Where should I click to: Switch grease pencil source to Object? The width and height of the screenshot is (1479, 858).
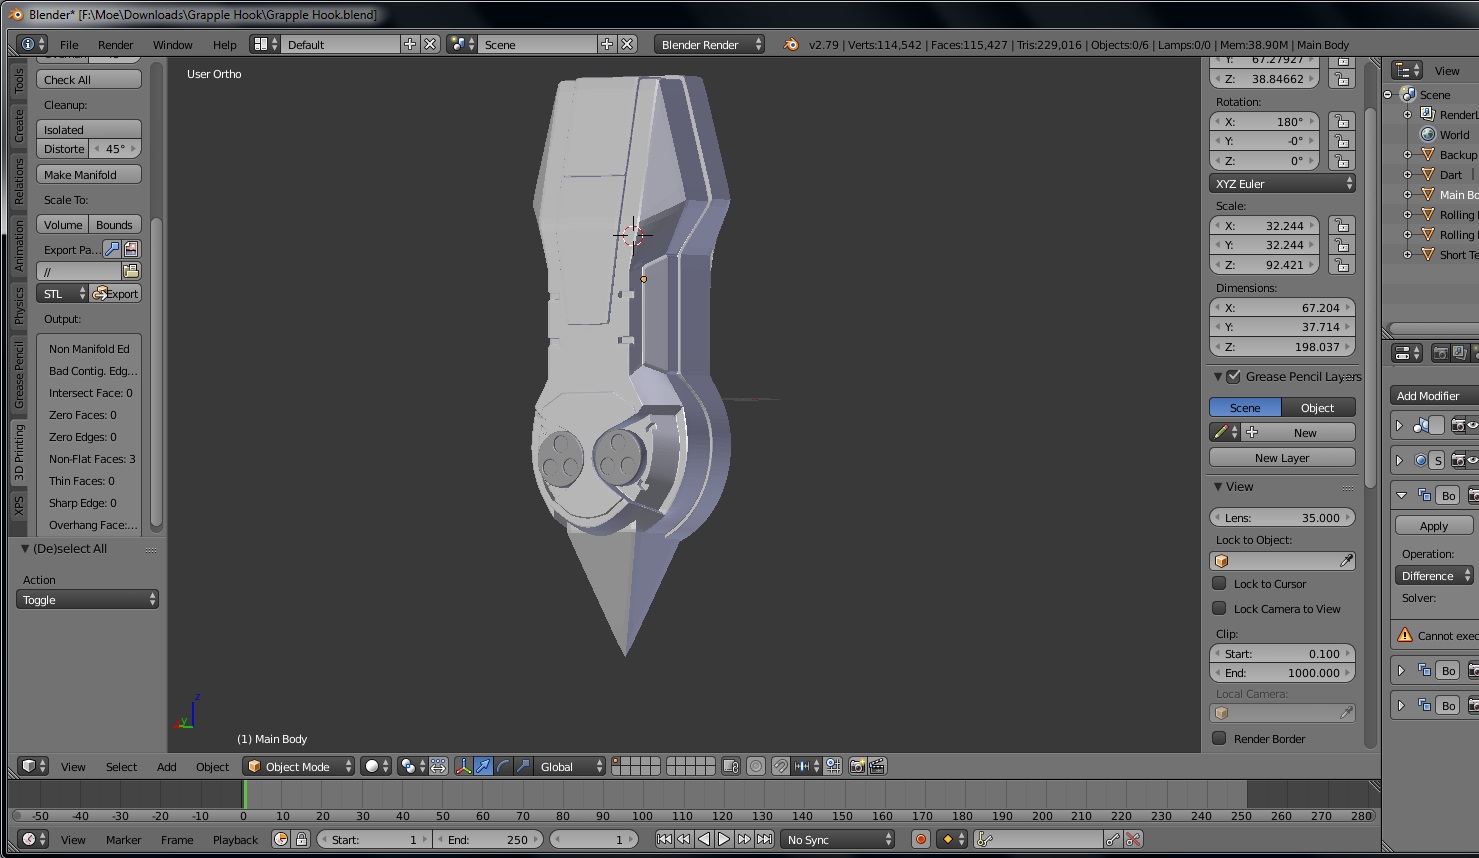pos(1318,407)
